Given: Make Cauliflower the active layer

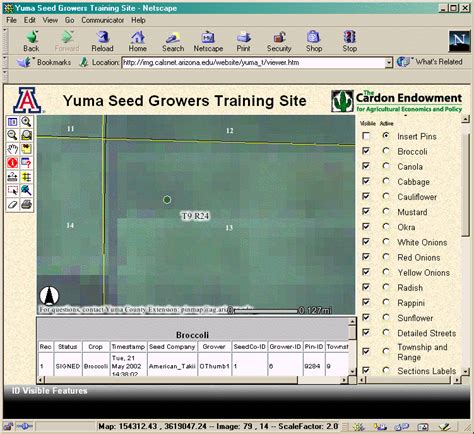Looking at the screenshot, I should 386,196.
